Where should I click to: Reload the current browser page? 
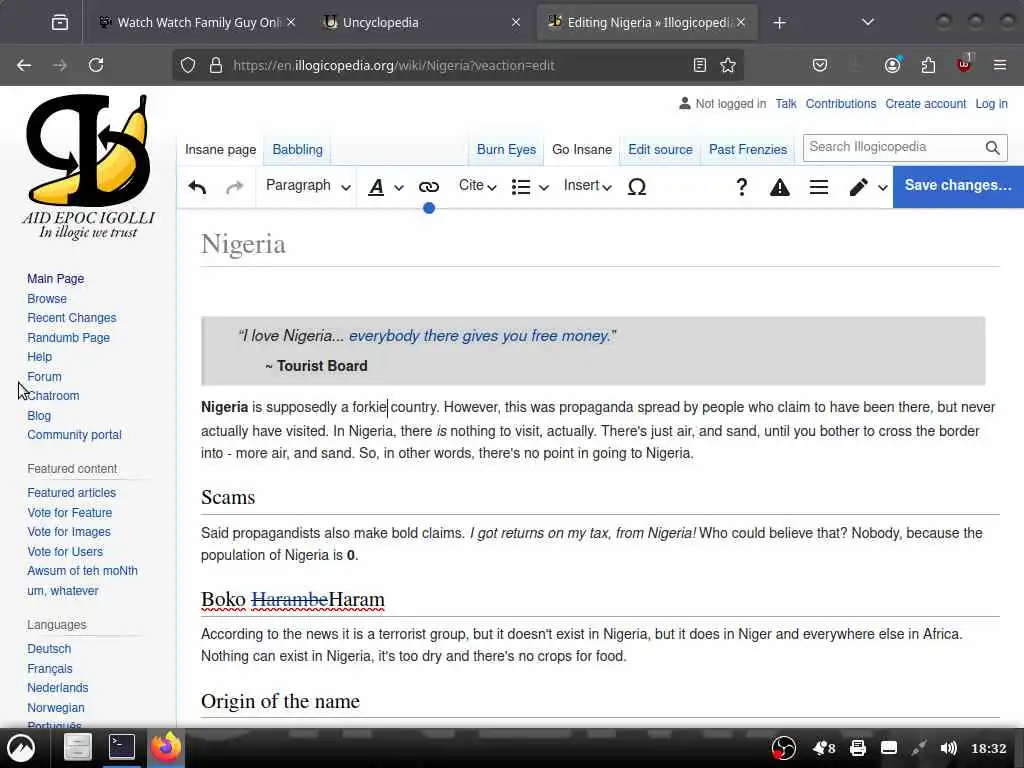(x=96, y=65)
